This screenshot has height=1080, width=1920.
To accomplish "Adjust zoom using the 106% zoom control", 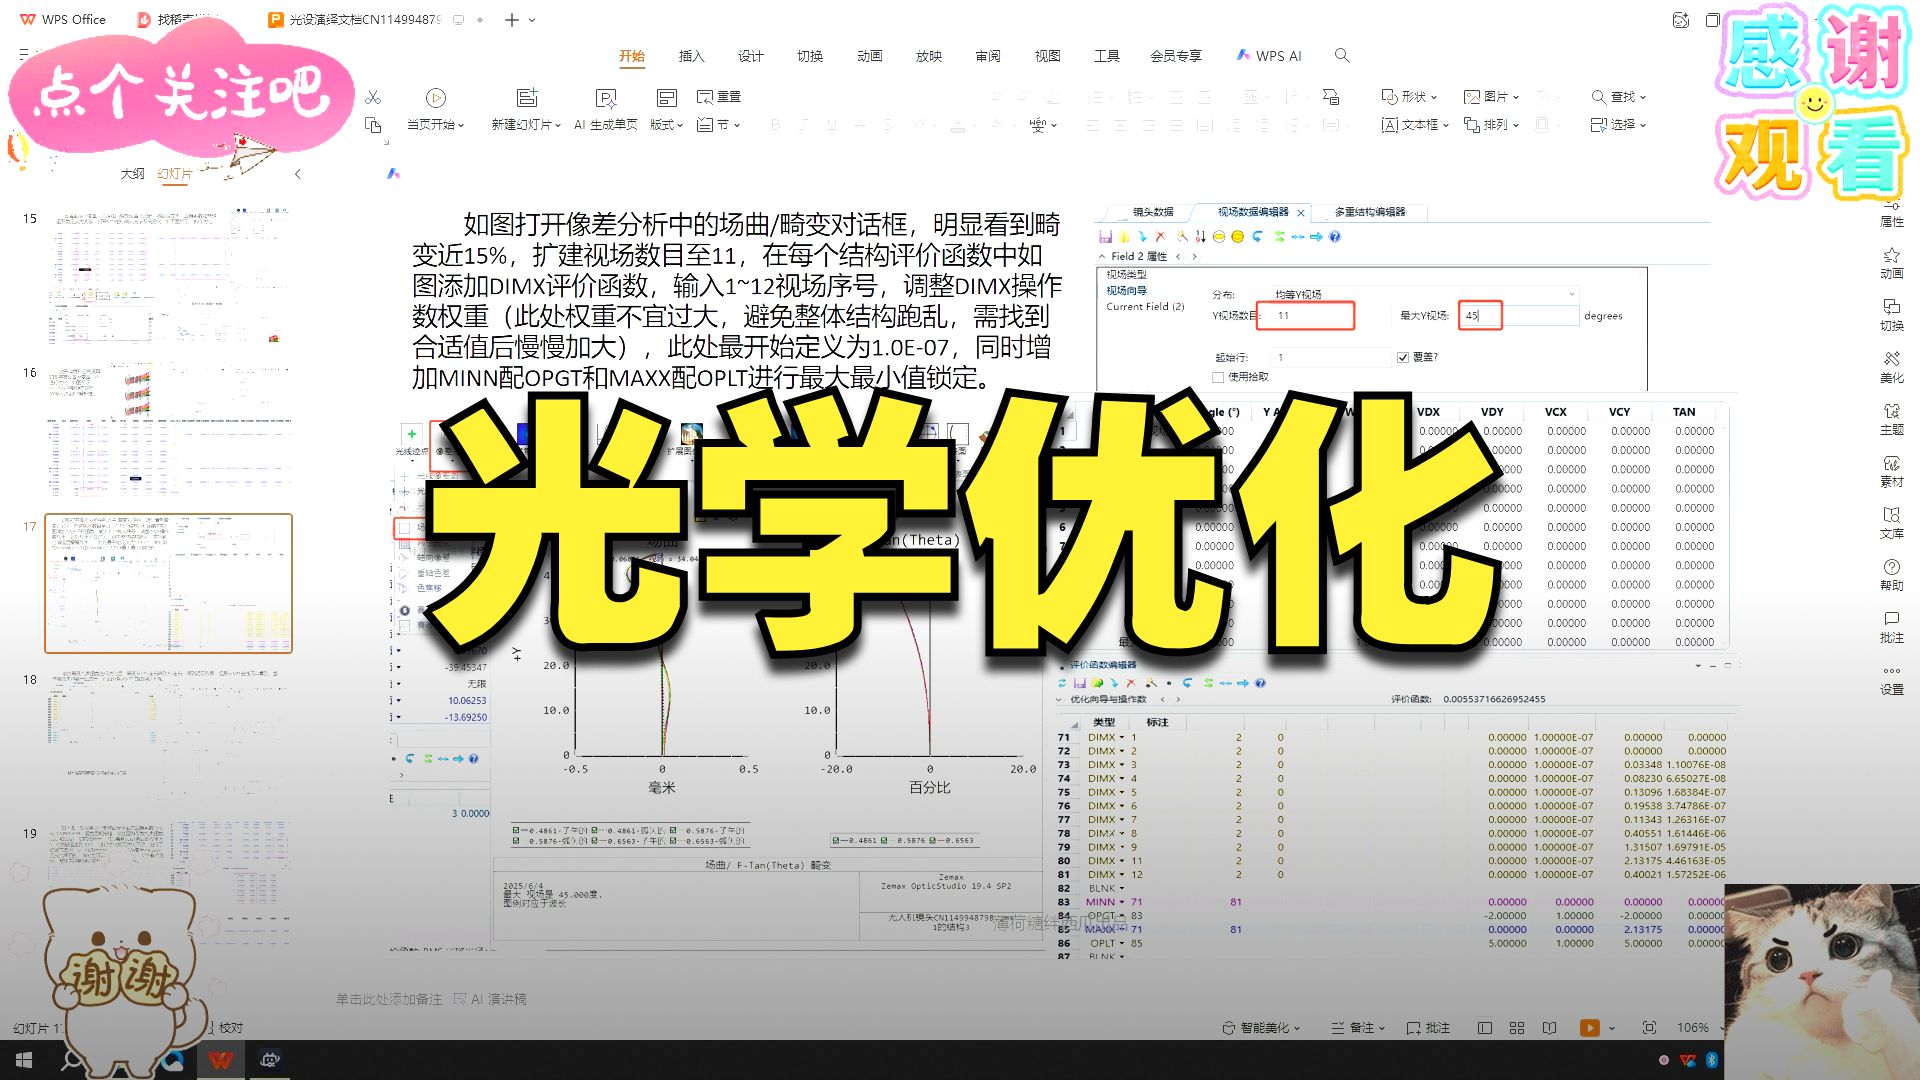I will (x=1694, y=1027).
